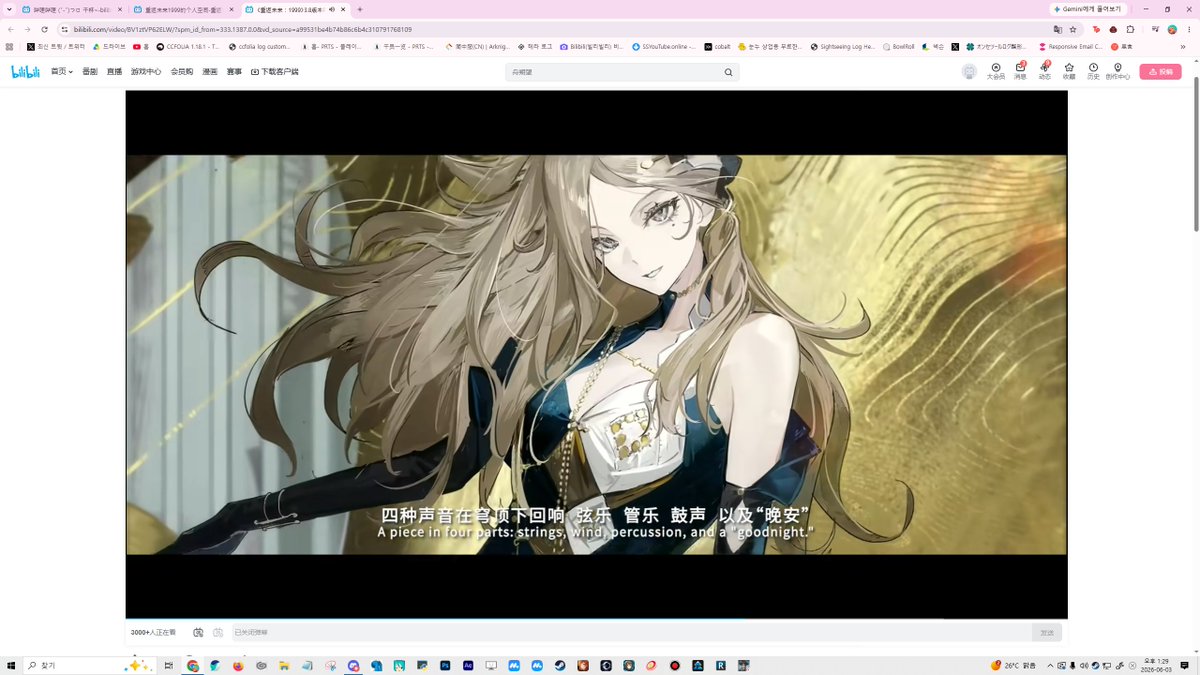This screenshot has height=675, width=1200.
Task: Expand the 首页 dropdown in bilibili header
Action: [x=62, y=72]
